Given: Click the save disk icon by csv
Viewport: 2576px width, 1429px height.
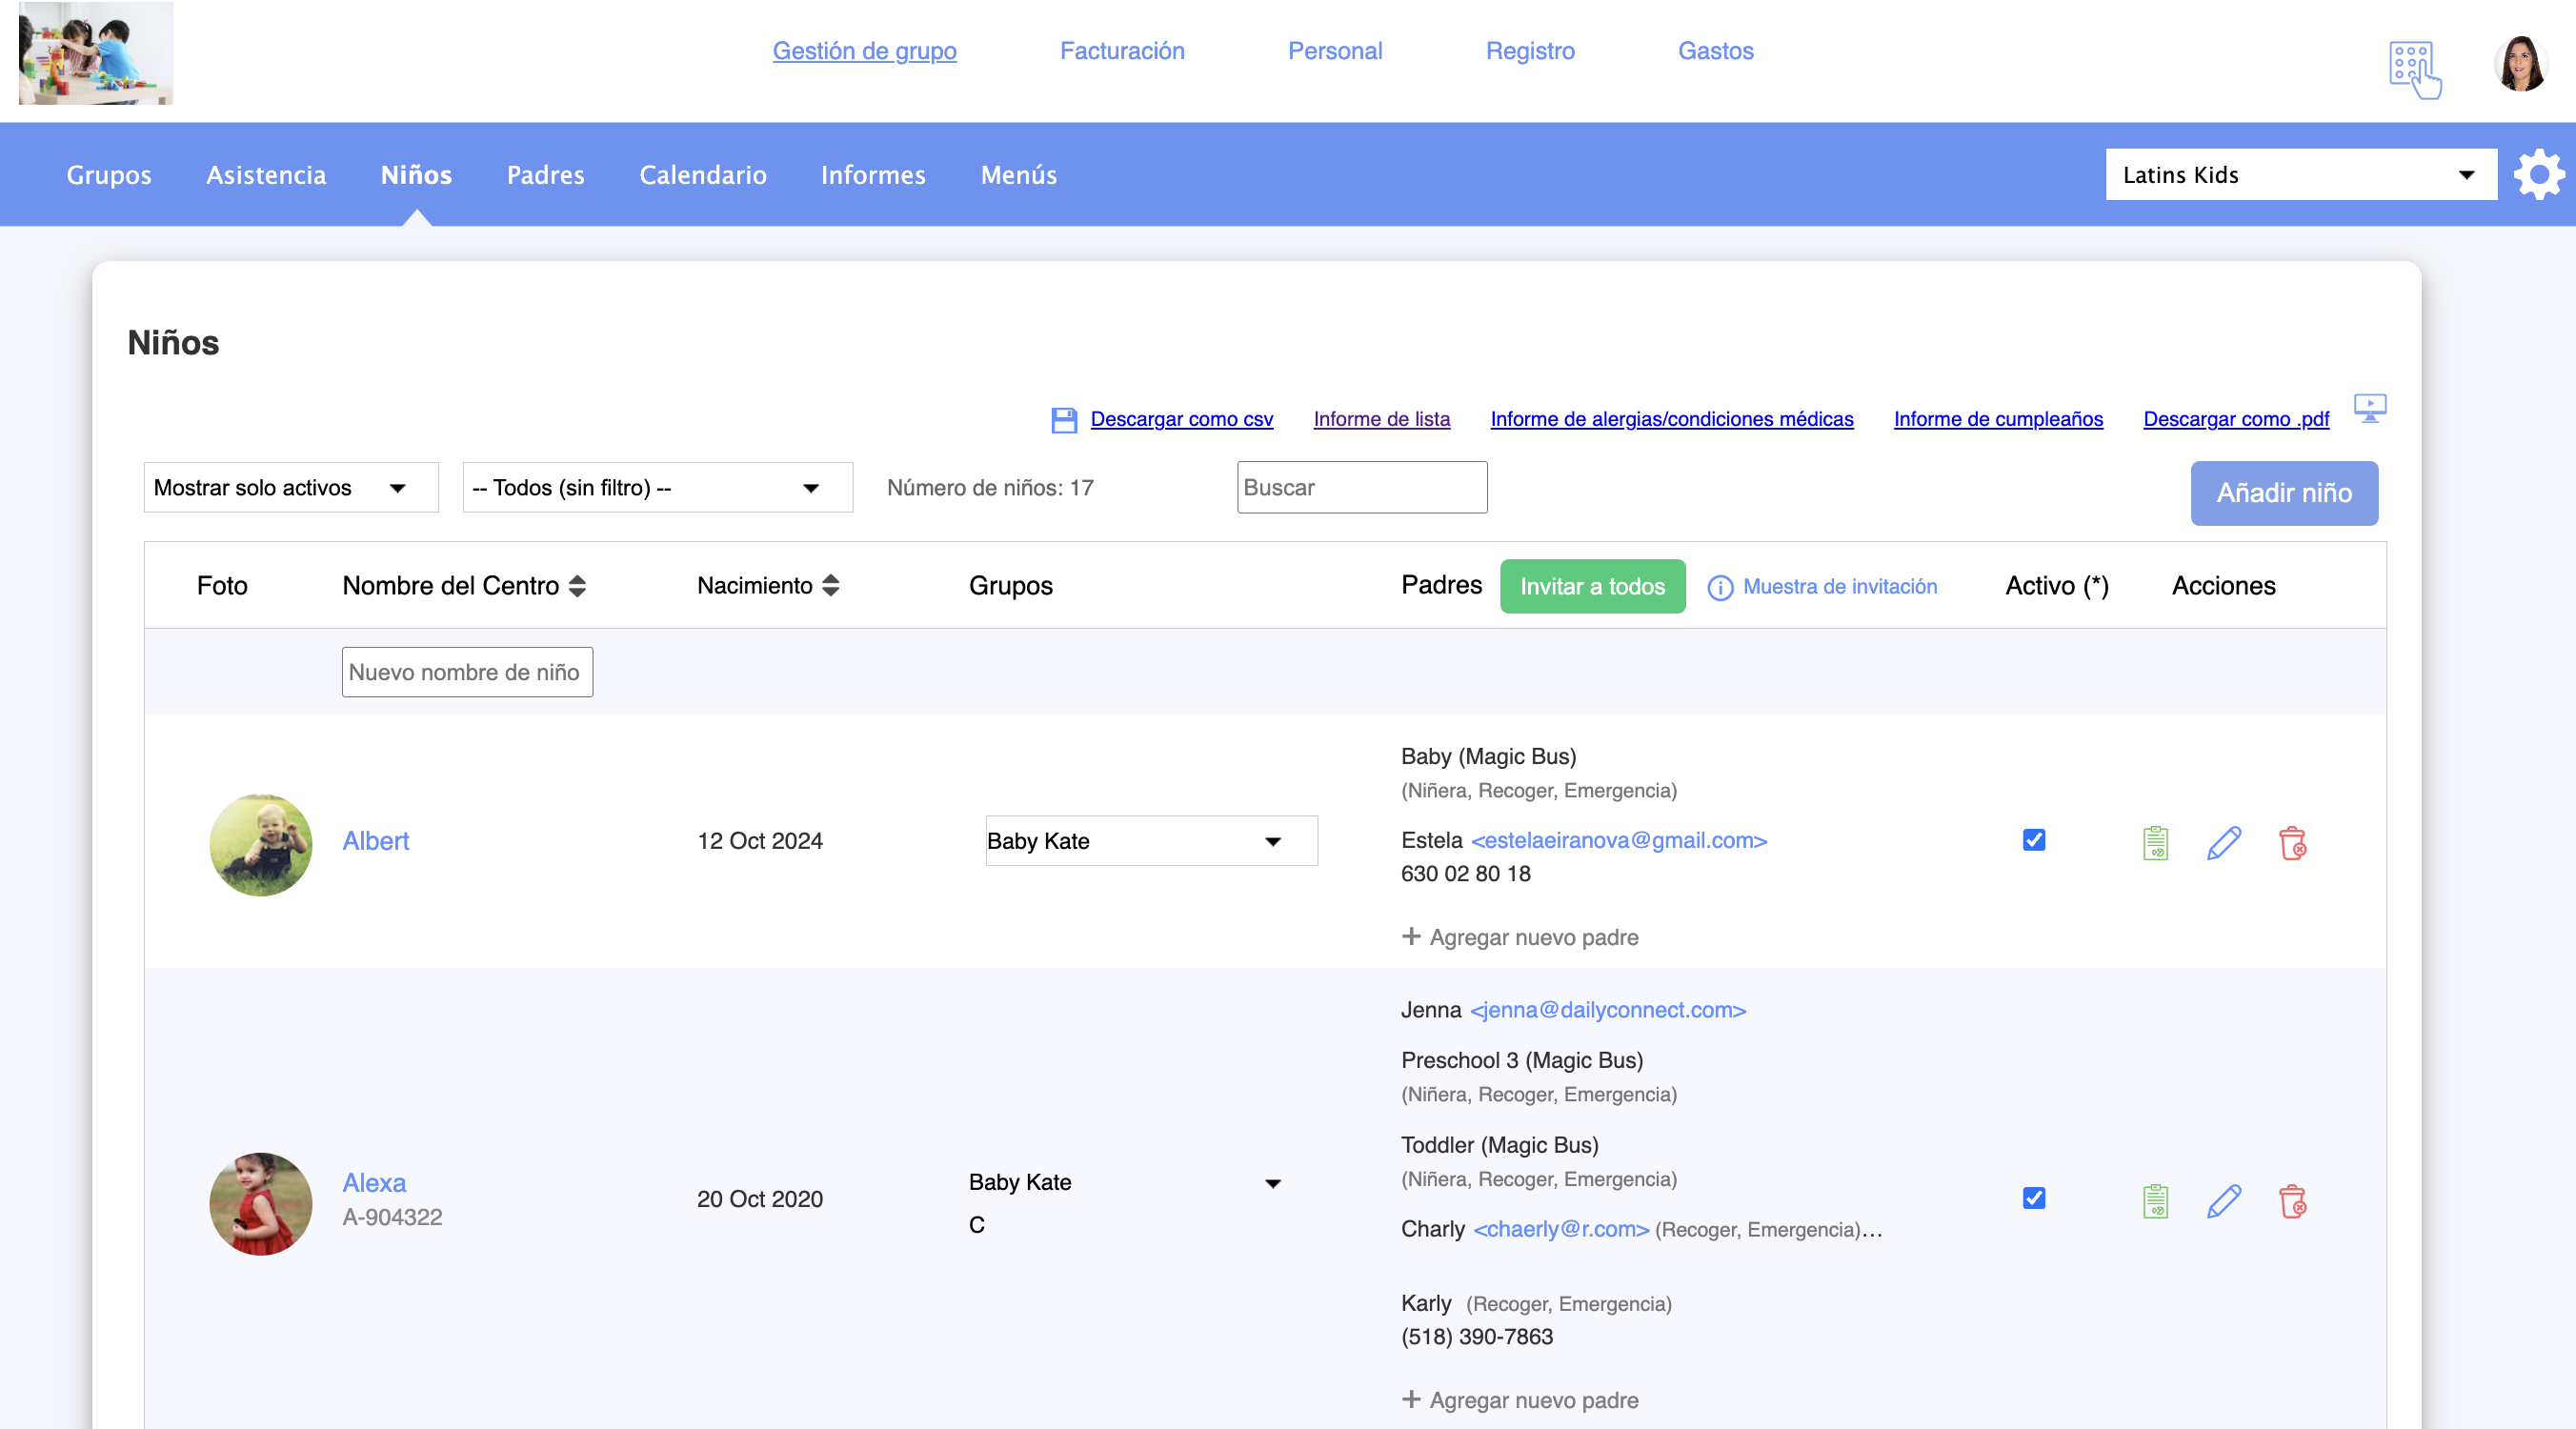Looking at the screenshot, I should point(1063,420).
